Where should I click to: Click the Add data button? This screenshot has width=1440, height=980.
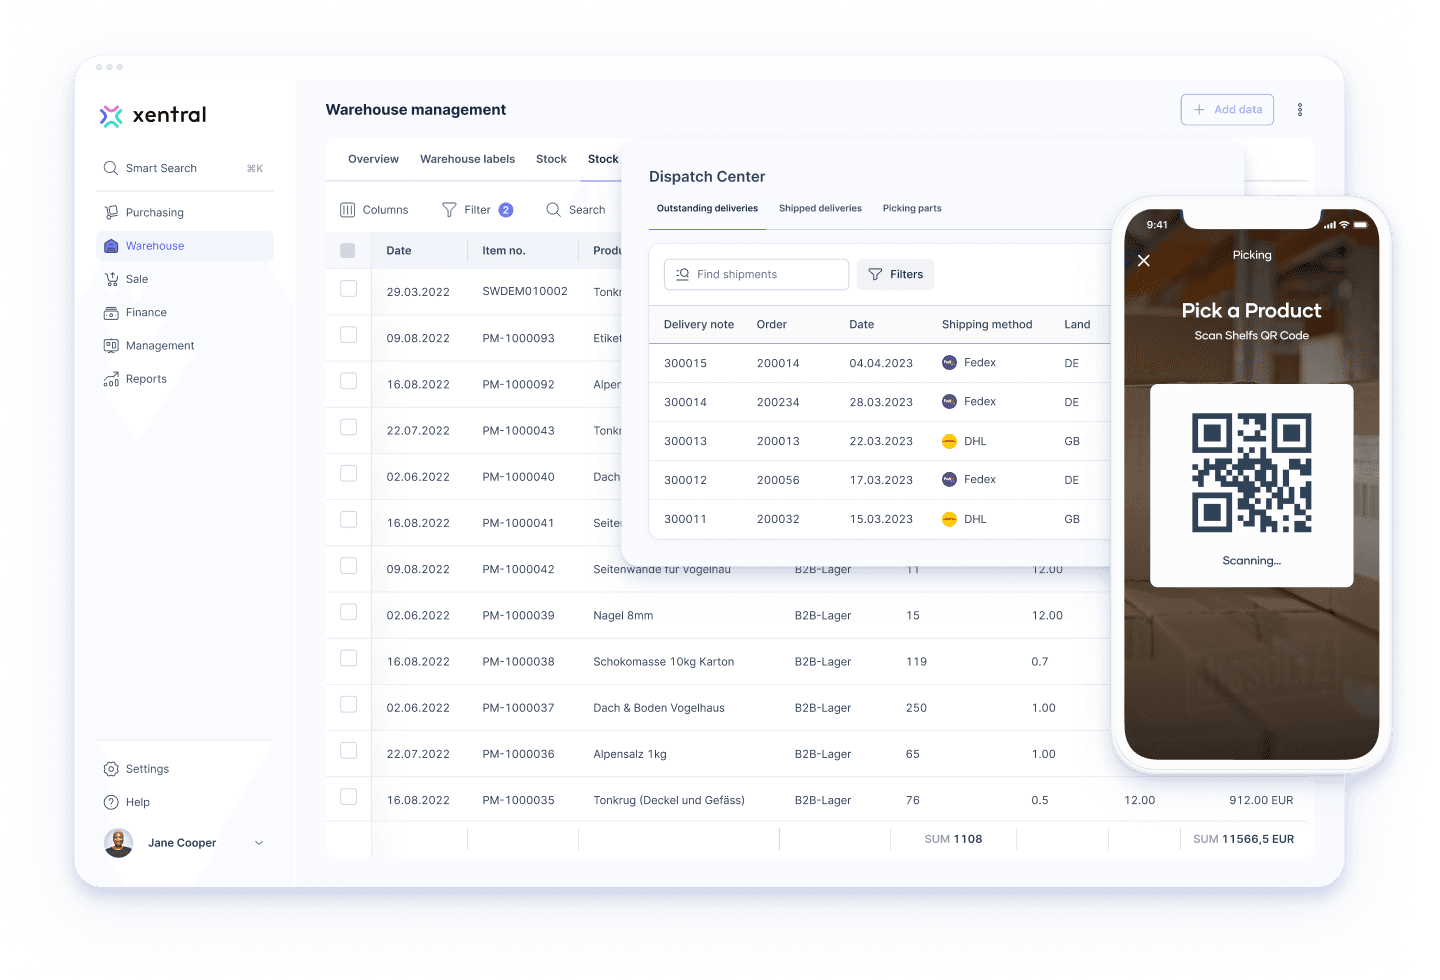pos(1227,110)
